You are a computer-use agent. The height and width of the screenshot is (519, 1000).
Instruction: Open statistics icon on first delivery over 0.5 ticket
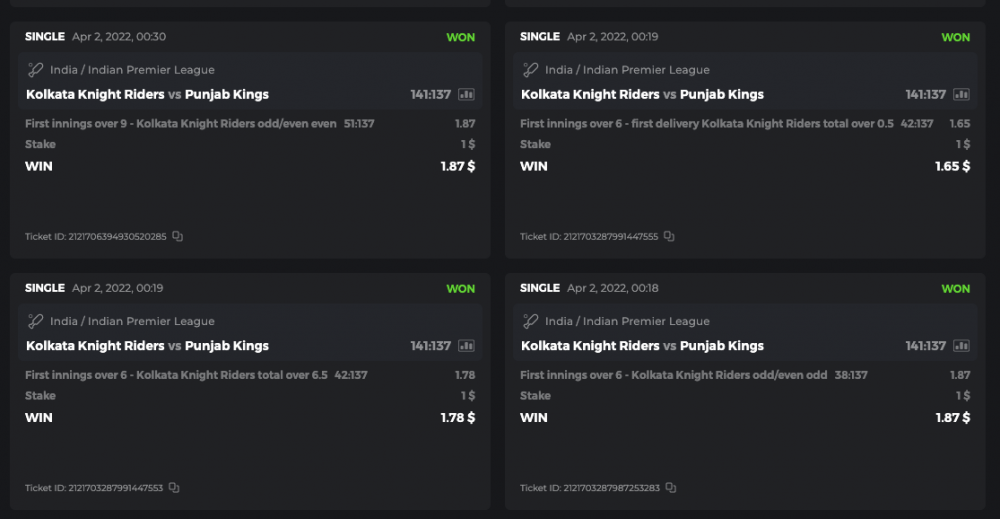click(x=961, y=95)
